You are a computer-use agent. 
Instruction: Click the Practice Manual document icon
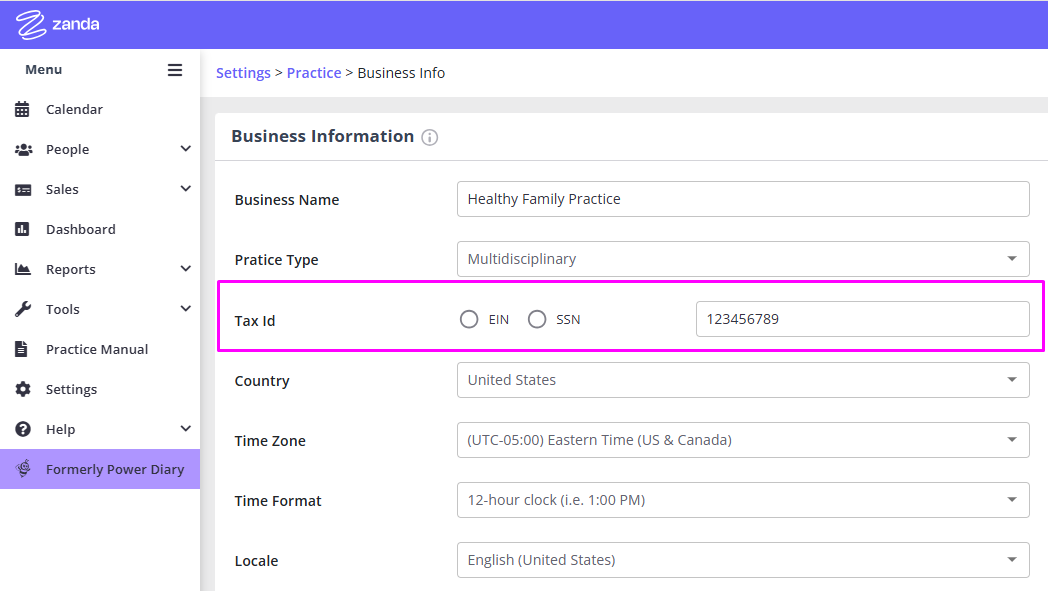(x=21, y=349)
